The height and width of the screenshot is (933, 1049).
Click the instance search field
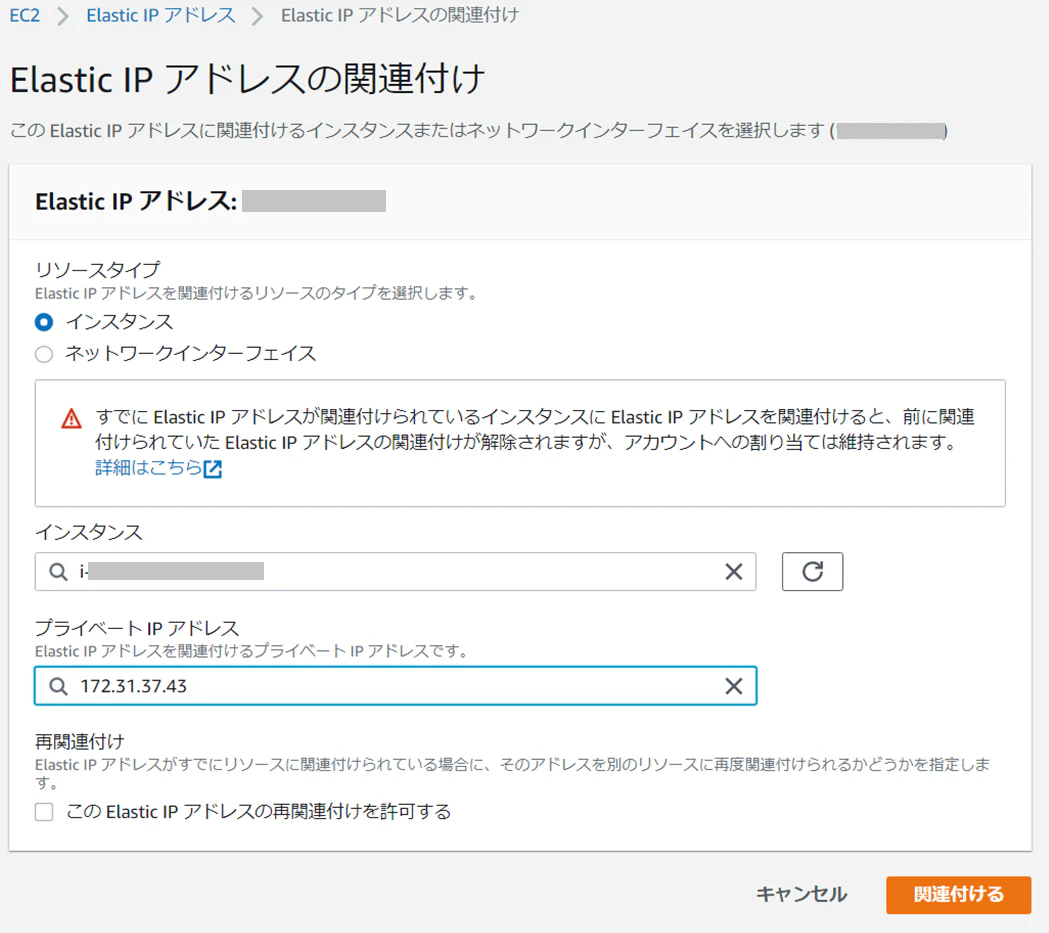tap(395, 572)
